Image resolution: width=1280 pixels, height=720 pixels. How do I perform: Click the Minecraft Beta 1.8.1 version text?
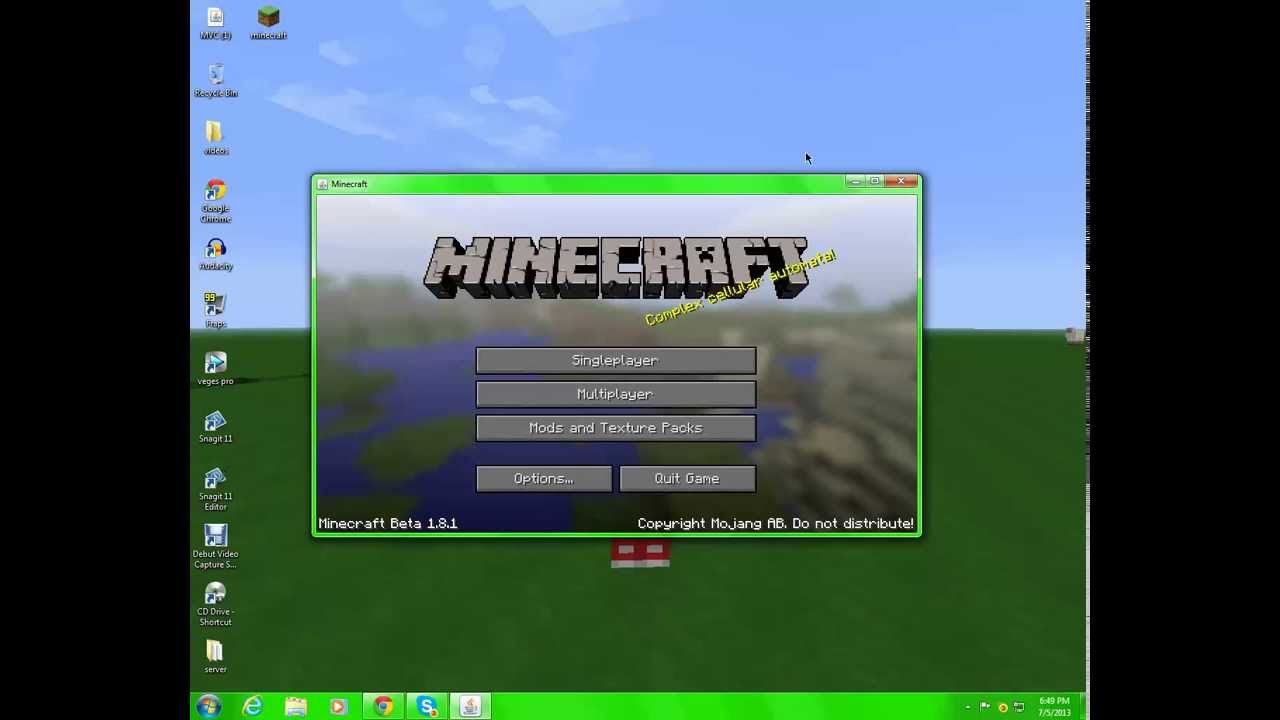pyautogui.click(x=388, y=523)
